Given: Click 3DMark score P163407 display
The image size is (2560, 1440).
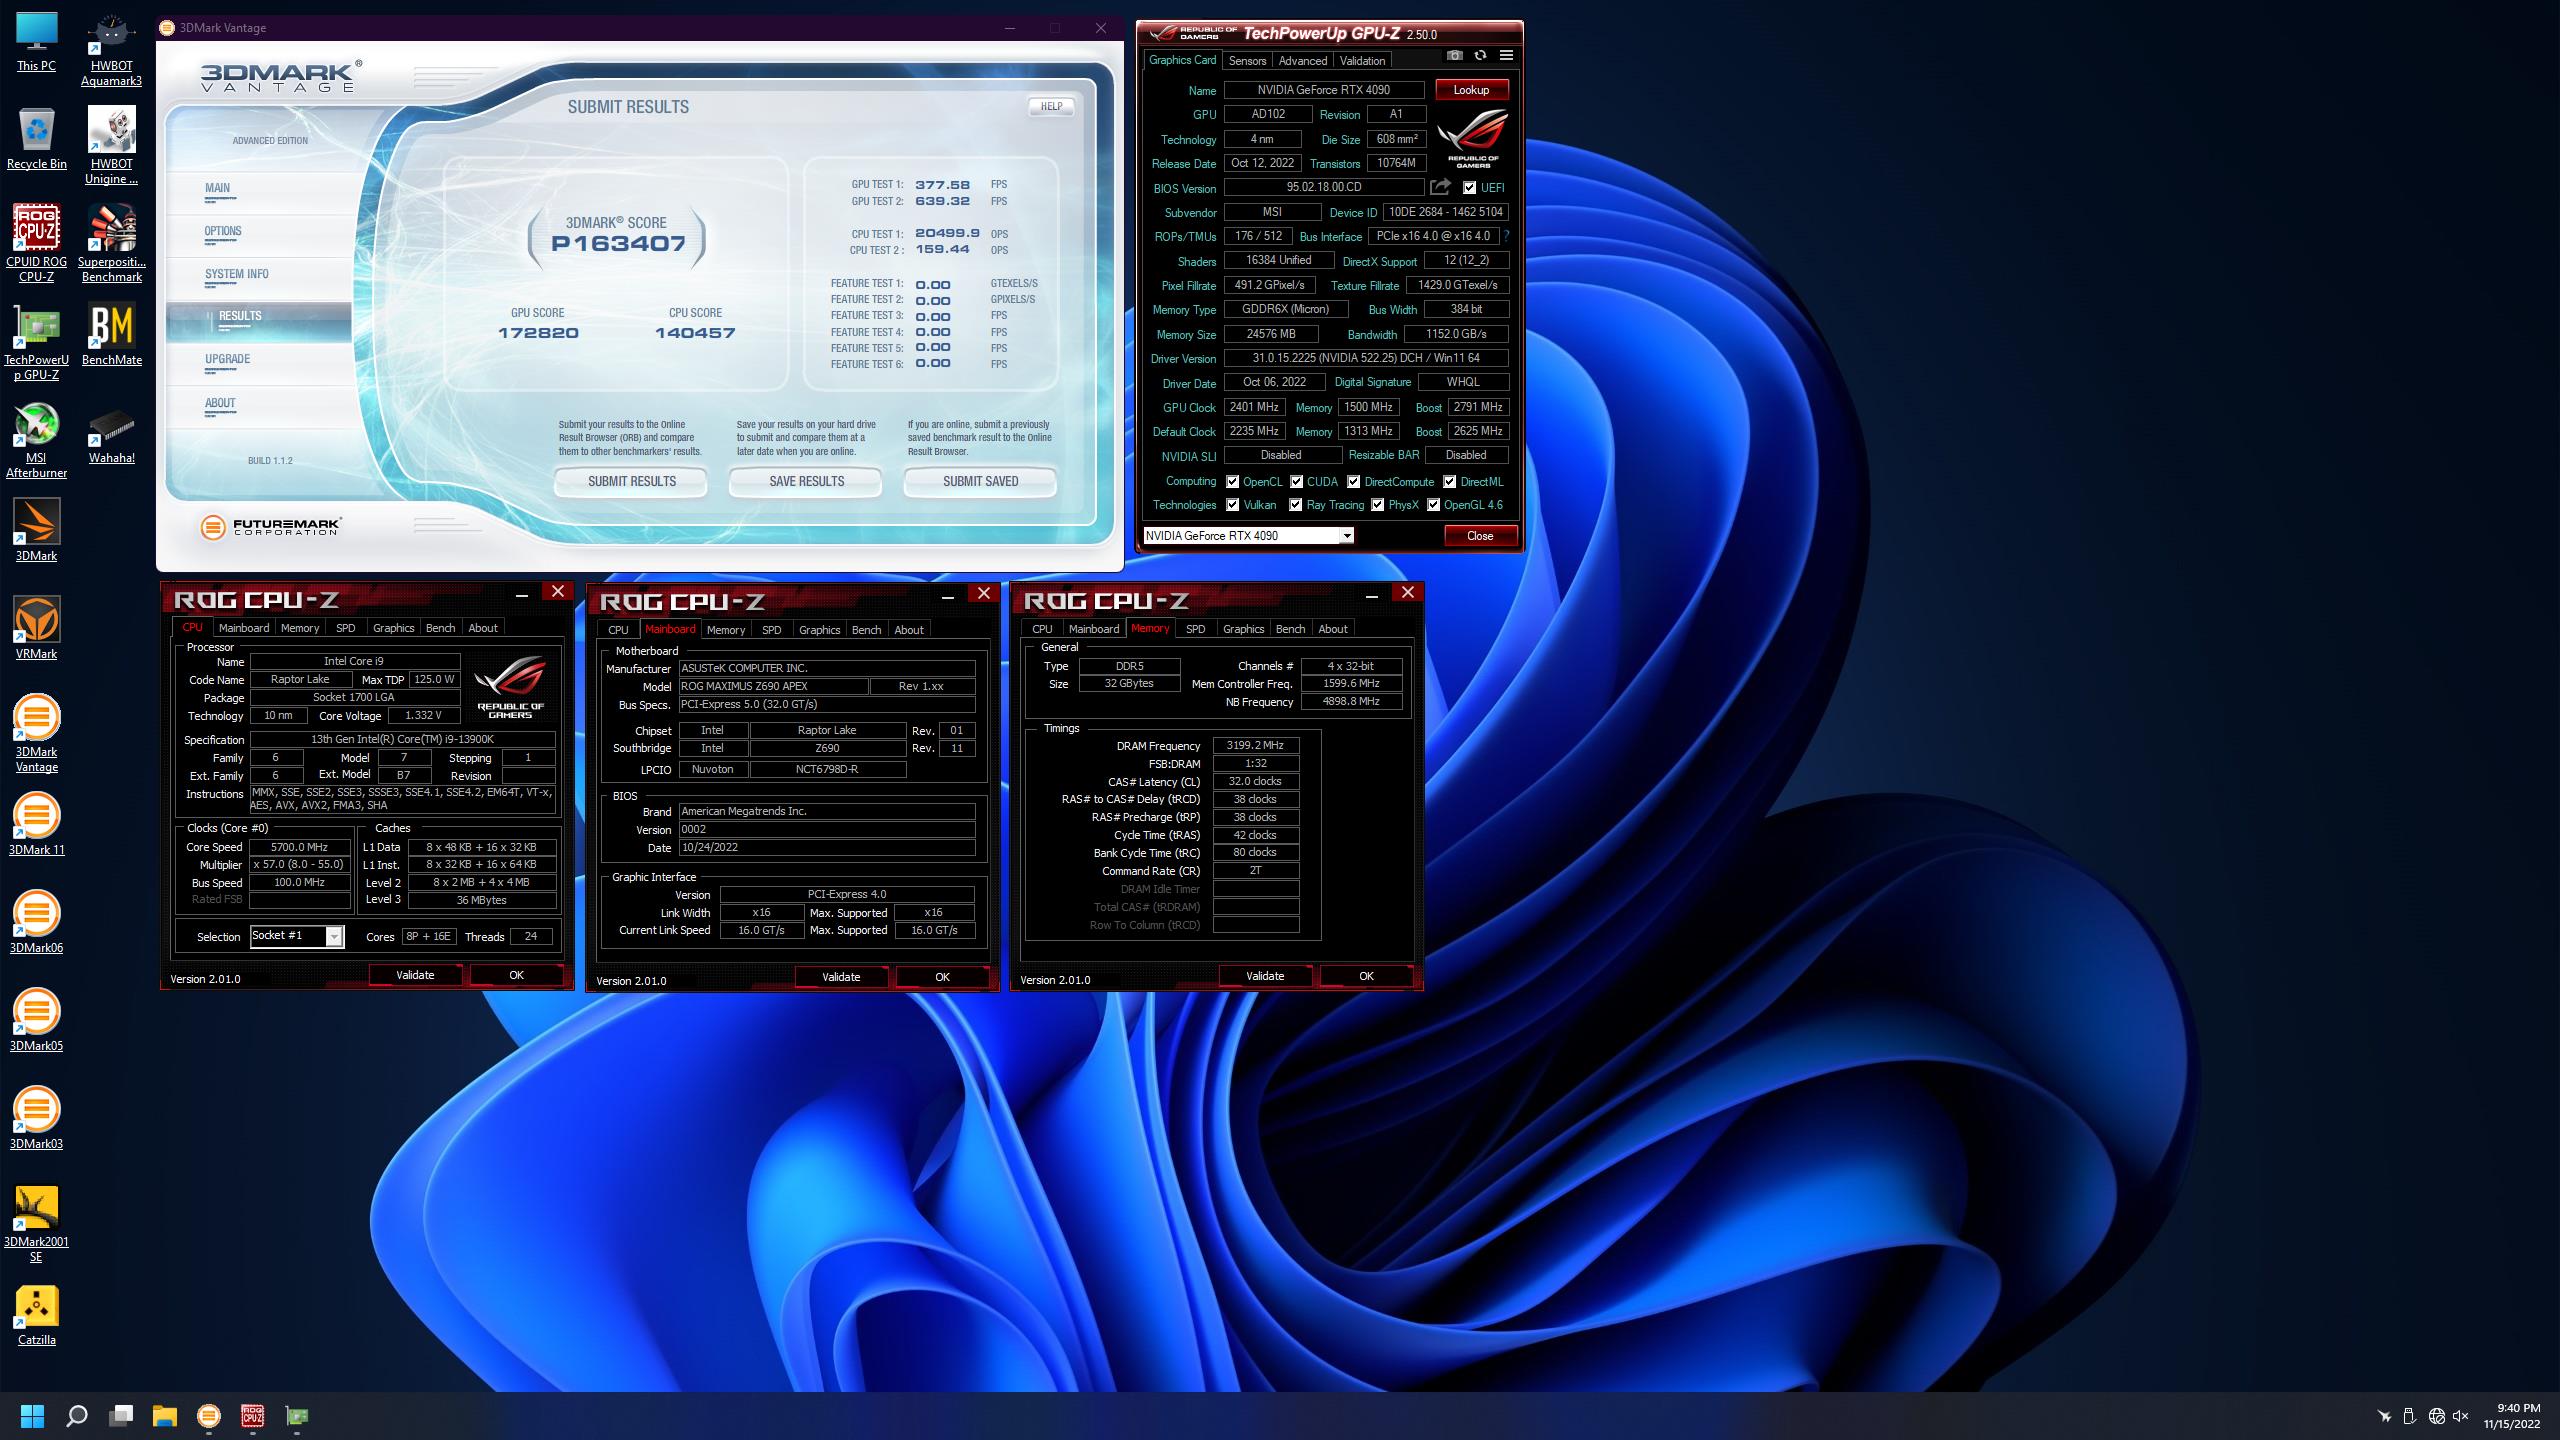Looking at the screenshot, I should 617,243.
